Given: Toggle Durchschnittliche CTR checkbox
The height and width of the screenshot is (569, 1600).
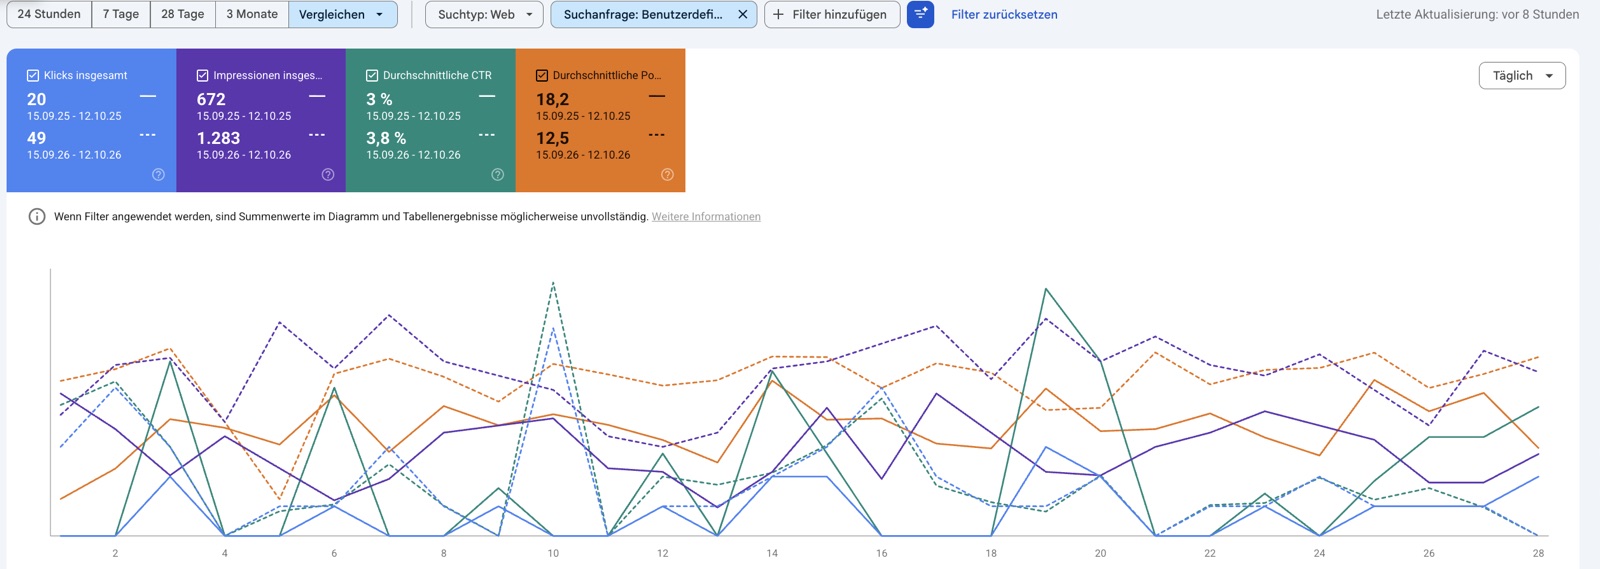Looking at the screenshot, I should click(x=372, y=75).
